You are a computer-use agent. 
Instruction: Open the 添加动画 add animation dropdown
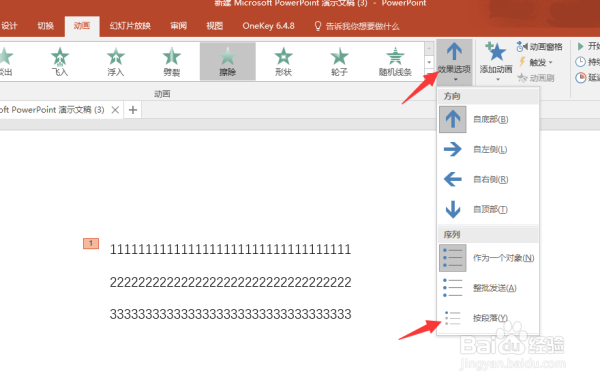pos(496,62)
